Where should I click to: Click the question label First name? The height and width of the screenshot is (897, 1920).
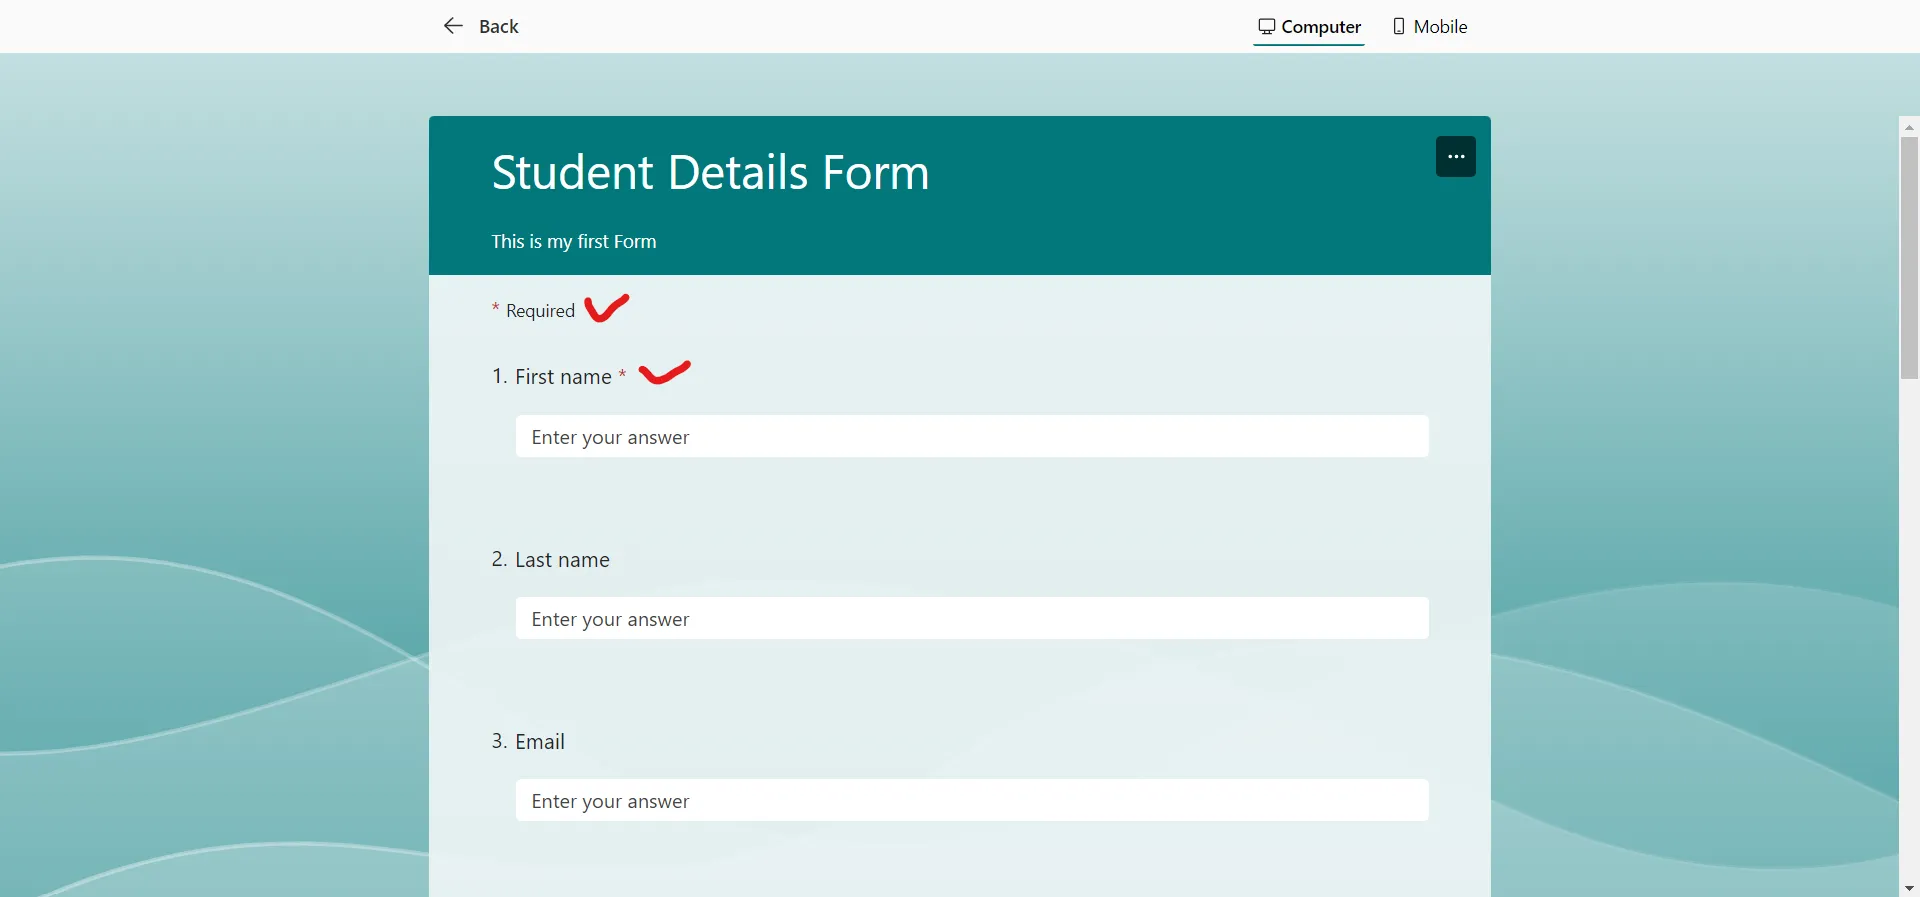[x=564, y=376]
